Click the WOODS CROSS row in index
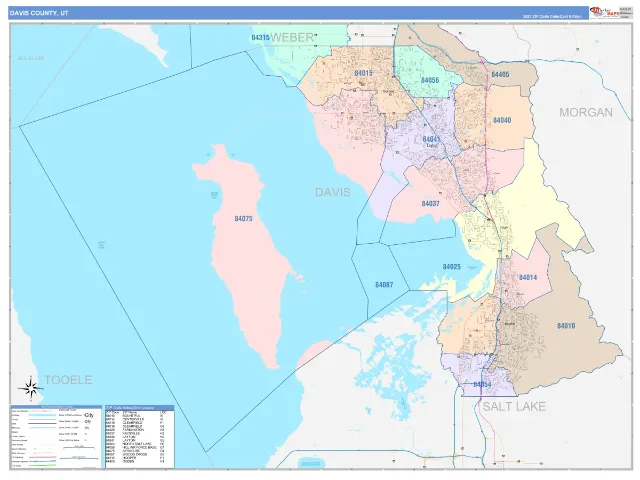 [135, 454]
